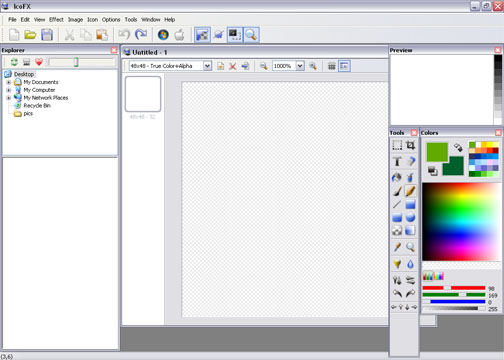
Task: Toggle HSB color sliders mode
Action: 439,276
